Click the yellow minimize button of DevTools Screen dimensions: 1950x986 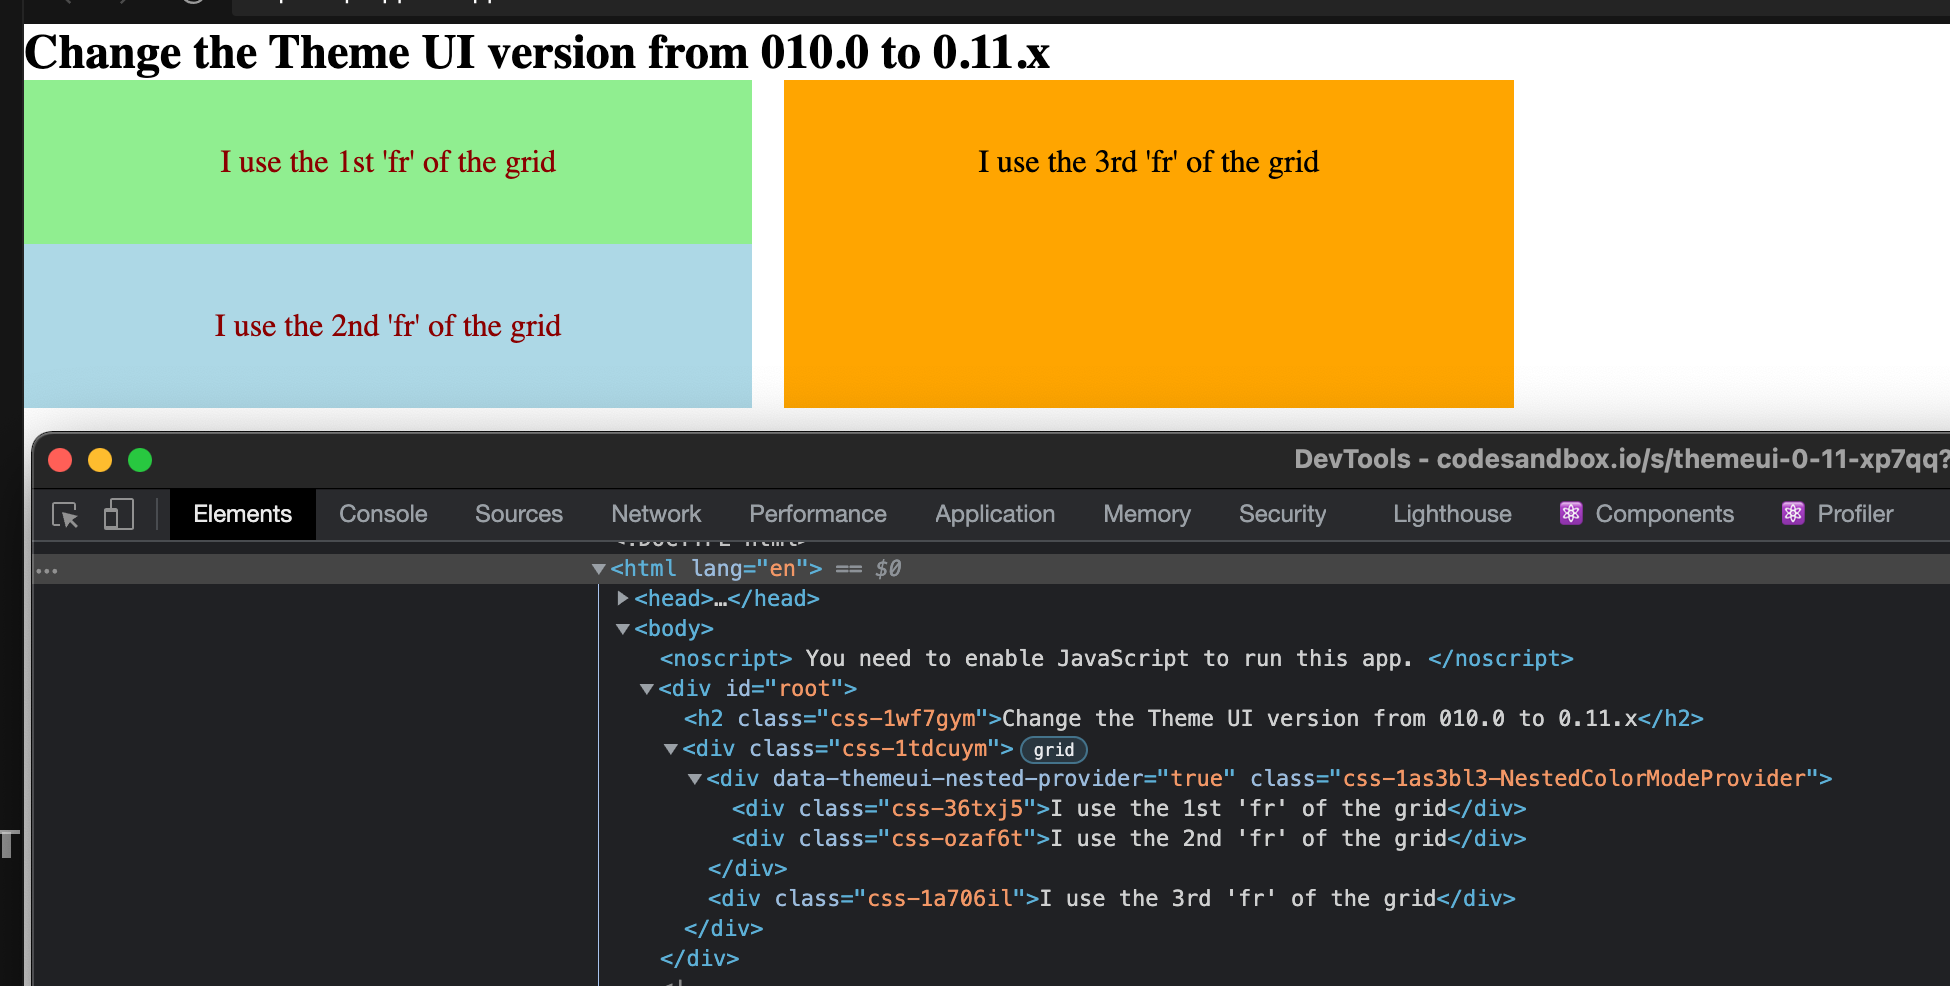click(100, 460)
